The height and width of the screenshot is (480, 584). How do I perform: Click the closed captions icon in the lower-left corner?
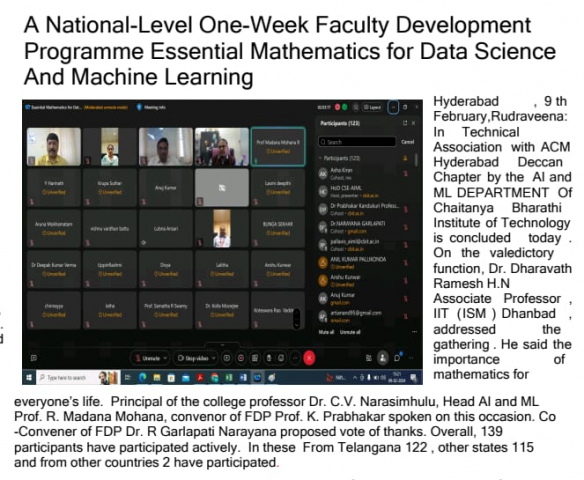pos(34,358)
